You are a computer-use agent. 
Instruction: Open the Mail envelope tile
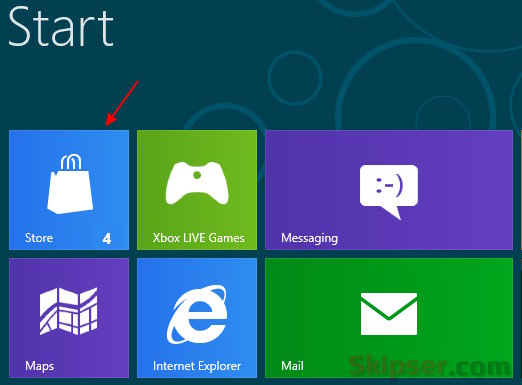pos(389,318)
